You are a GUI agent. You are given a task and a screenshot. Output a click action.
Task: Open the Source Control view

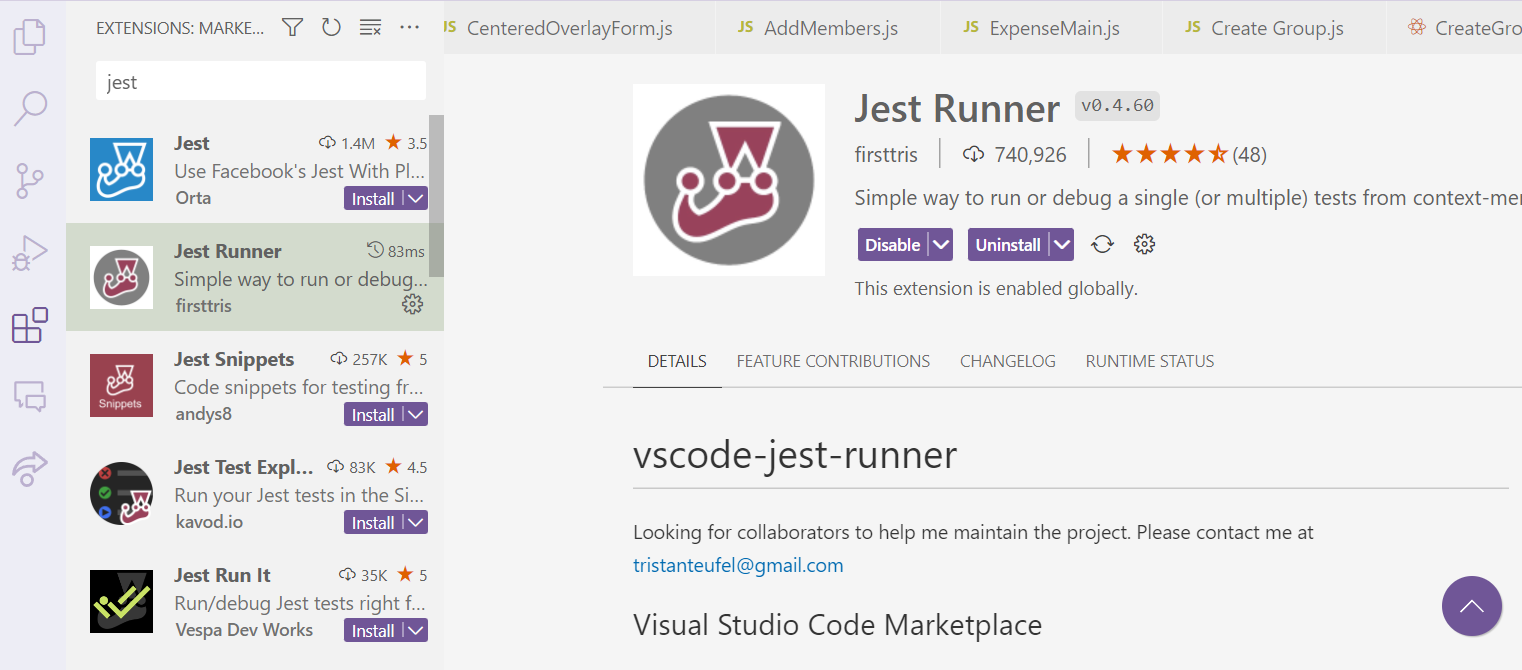(x=30, y=181)
